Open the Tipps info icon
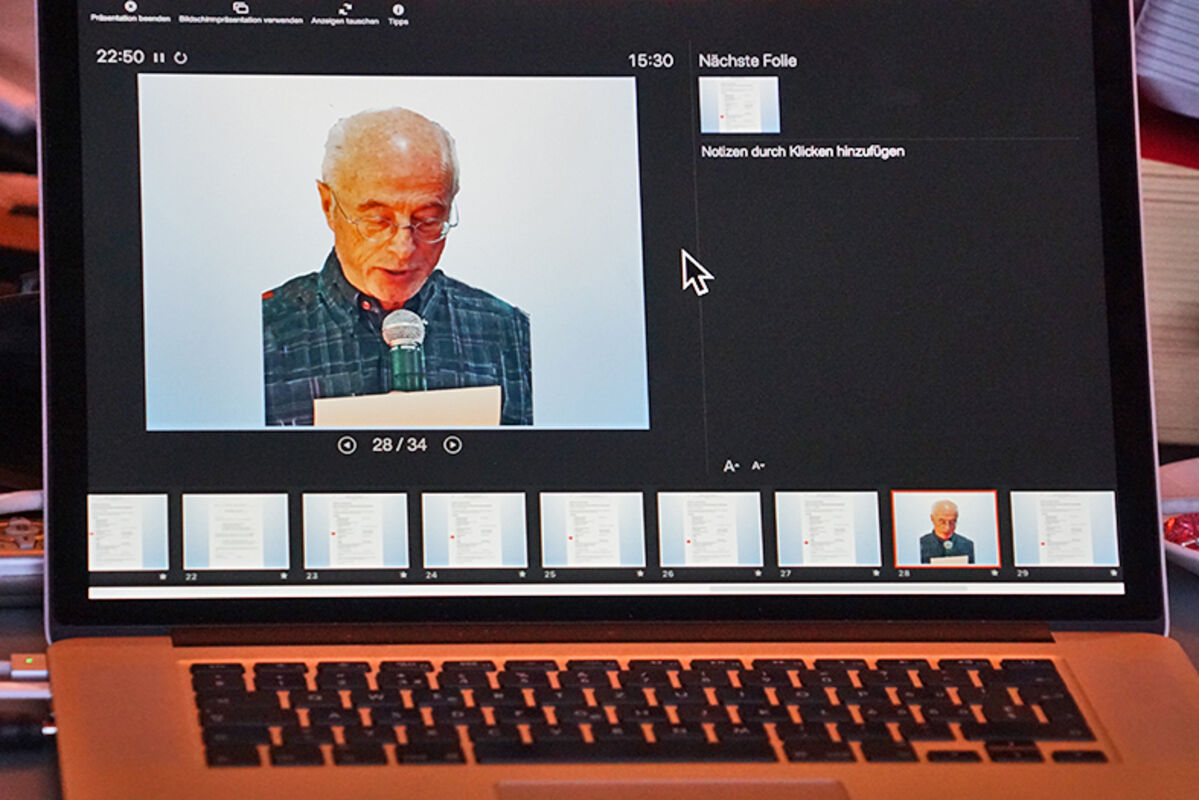Image resolution: width=1199 pixels, height=800 pixels. pyautogui.click(x=398, y=9)
